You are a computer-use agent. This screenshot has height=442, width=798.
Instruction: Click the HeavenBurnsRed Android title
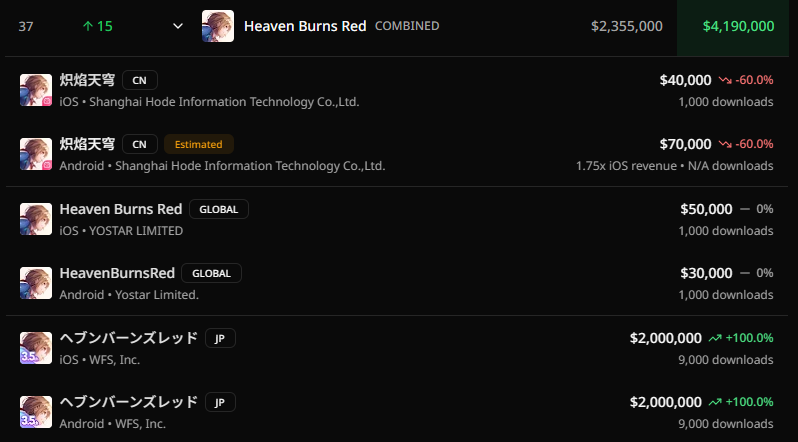coord(117,273)
